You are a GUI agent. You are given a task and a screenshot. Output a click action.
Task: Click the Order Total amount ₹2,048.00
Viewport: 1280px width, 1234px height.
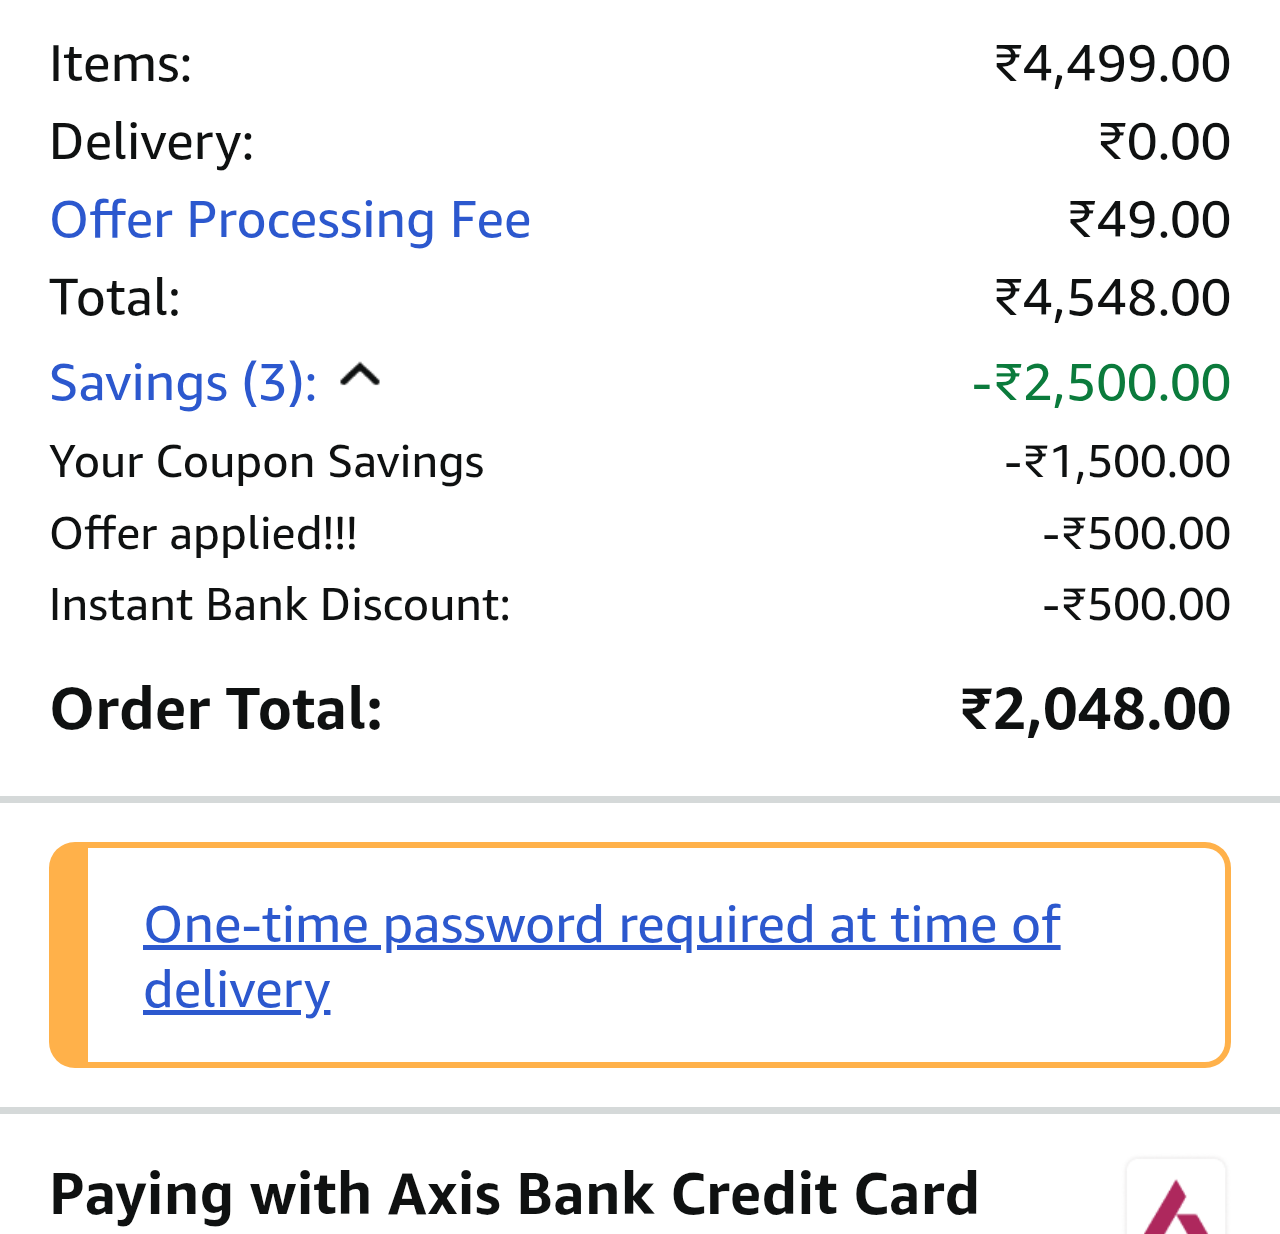[1095, 709]
